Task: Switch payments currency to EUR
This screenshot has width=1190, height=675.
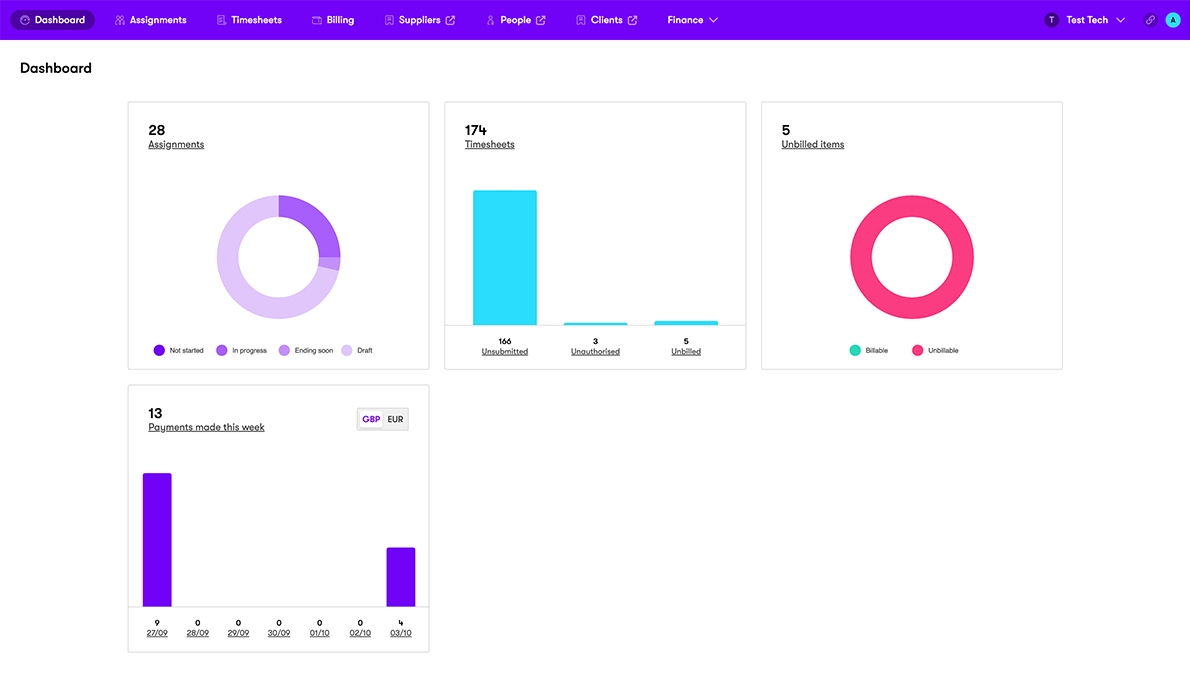Action: click(x=395, y=419)
